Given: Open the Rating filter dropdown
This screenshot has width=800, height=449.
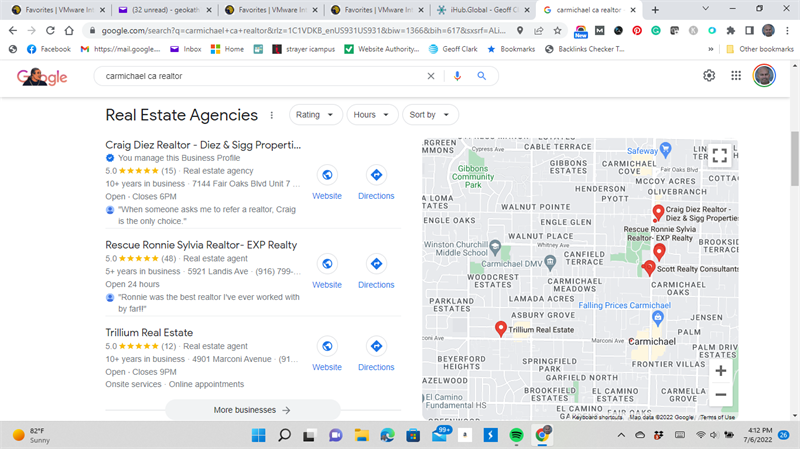Looking at the screenshot, I should 313,115.
